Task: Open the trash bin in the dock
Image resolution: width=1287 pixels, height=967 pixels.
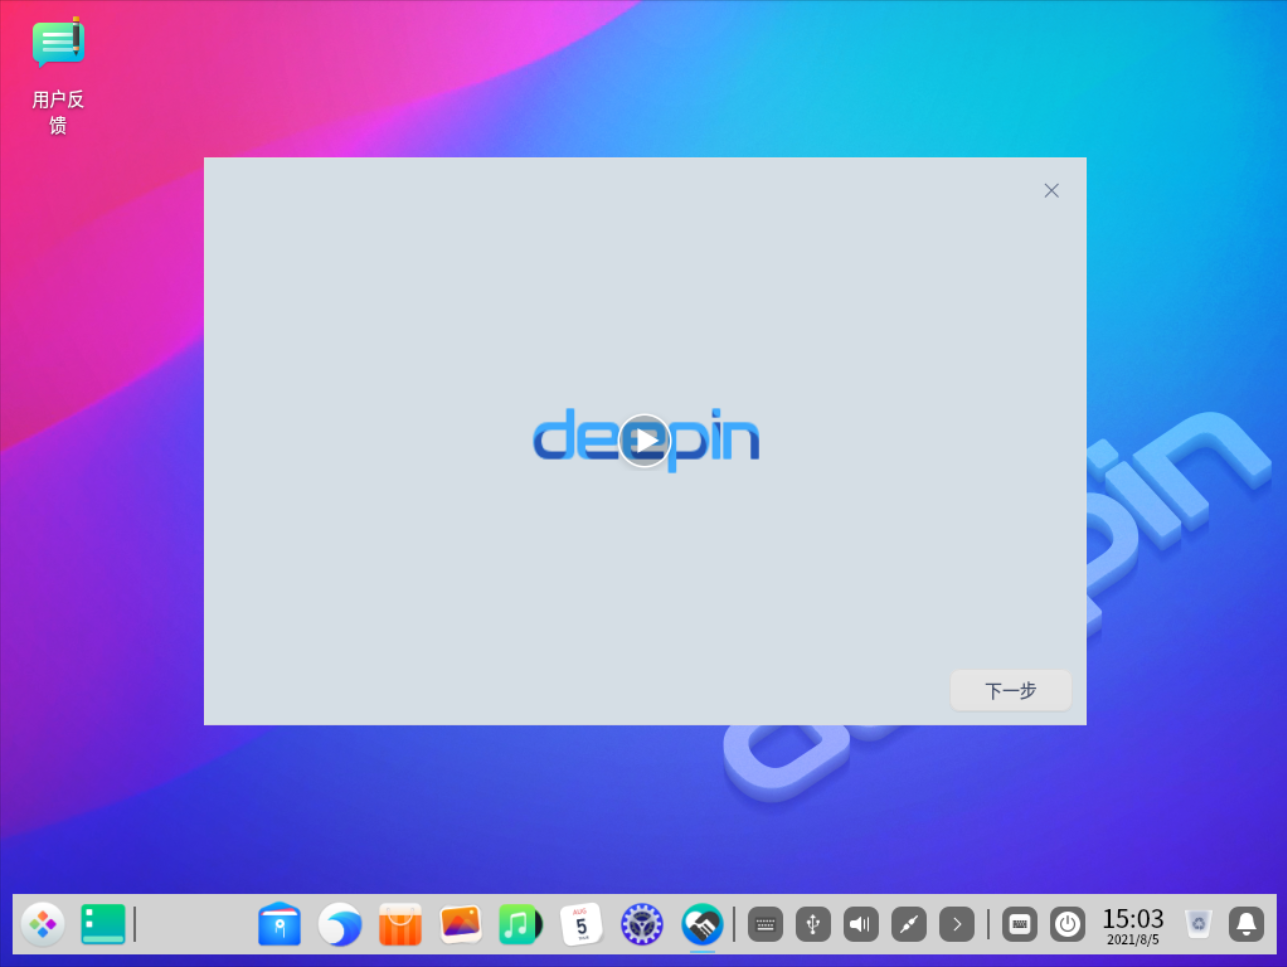Action: [x=1198, y=924]
